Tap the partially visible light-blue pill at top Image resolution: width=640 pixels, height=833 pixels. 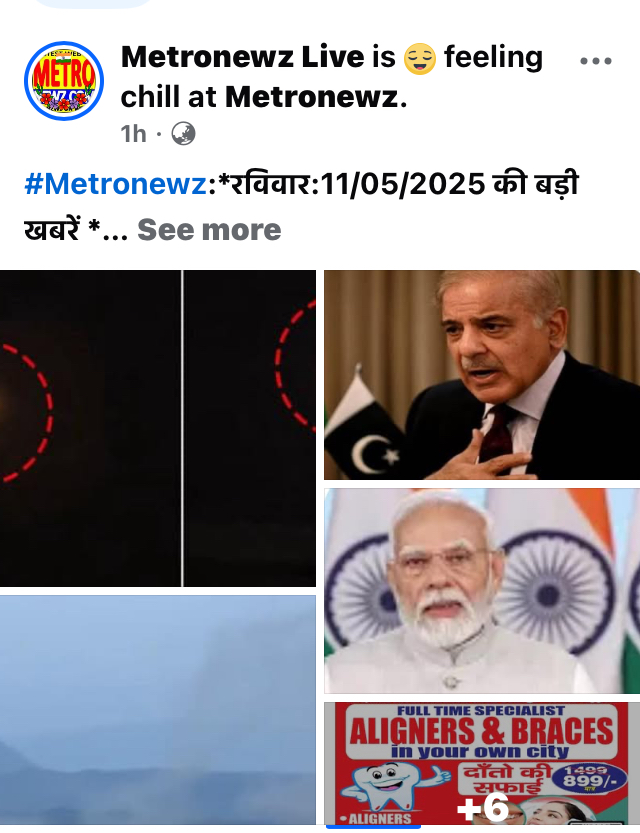pyautogui.click(x=93, y=4)
